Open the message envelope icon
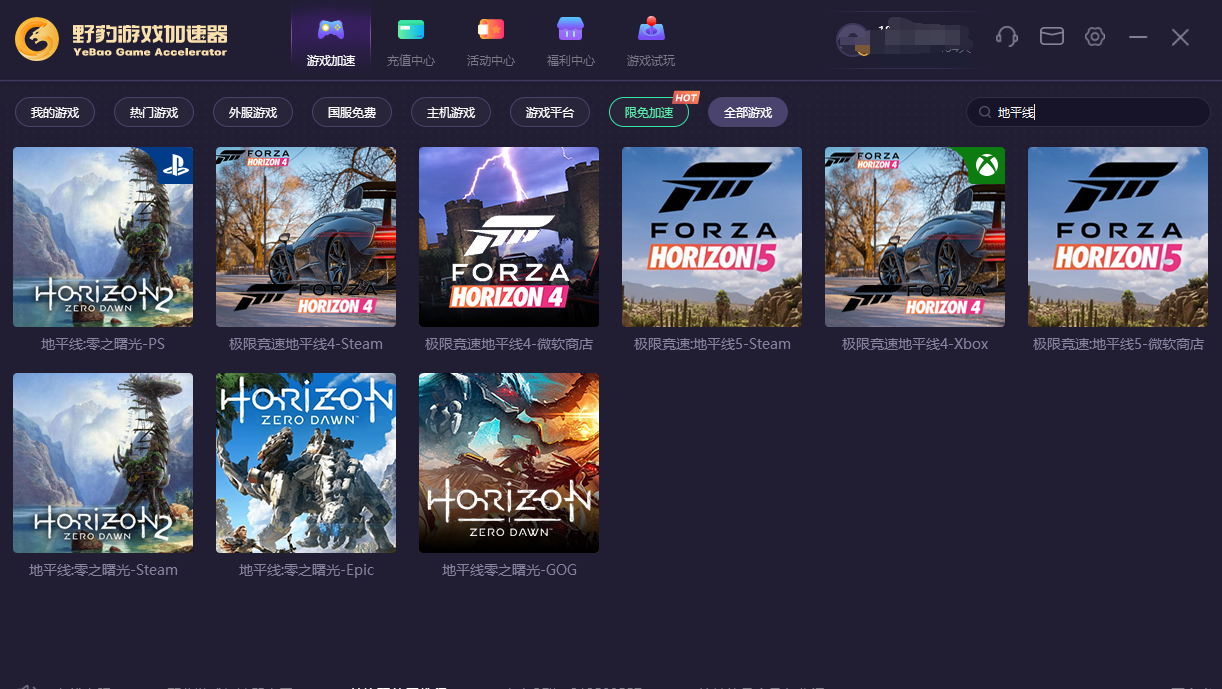The width and height of the screenshot is (1222, 689). [1051, 37]
